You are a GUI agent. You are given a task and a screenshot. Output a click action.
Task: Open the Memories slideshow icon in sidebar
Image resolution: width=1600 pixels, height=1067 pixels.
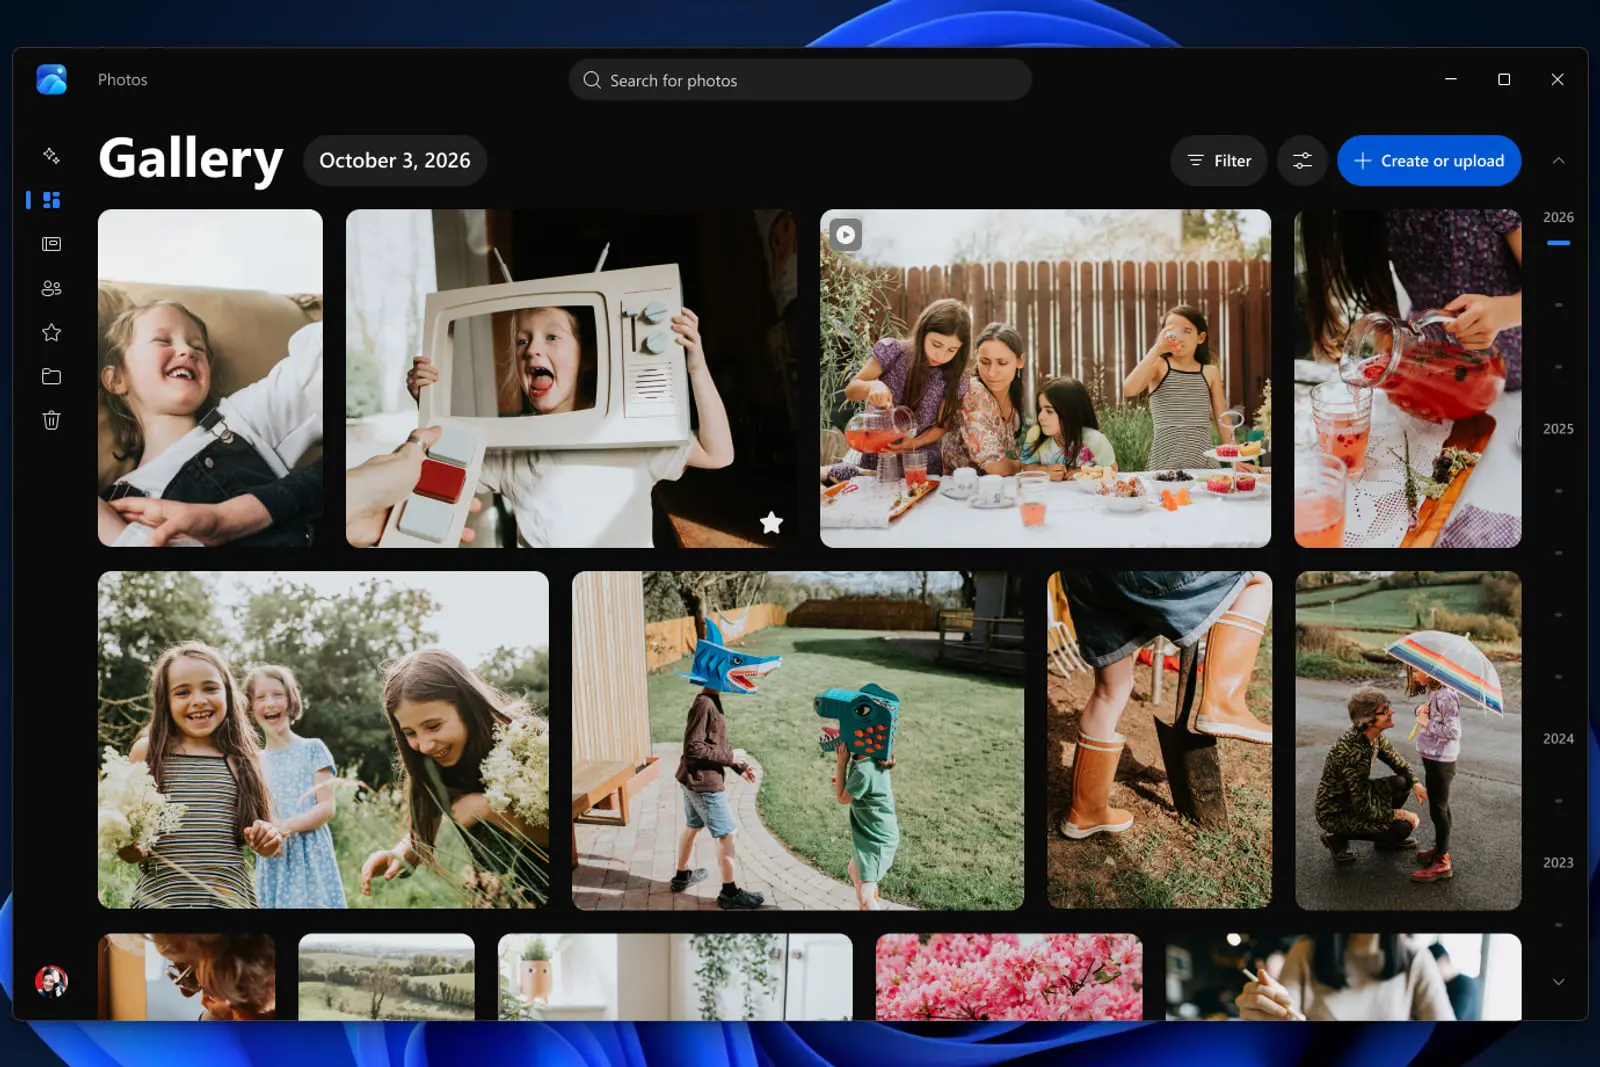coord(52,244)
